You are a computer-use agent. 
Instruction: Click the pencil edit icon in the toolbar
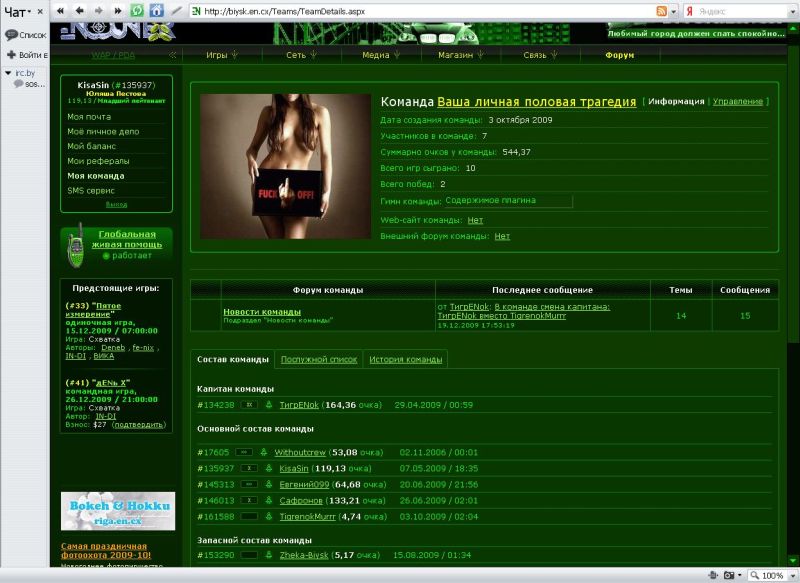click(x=177, y=11)
